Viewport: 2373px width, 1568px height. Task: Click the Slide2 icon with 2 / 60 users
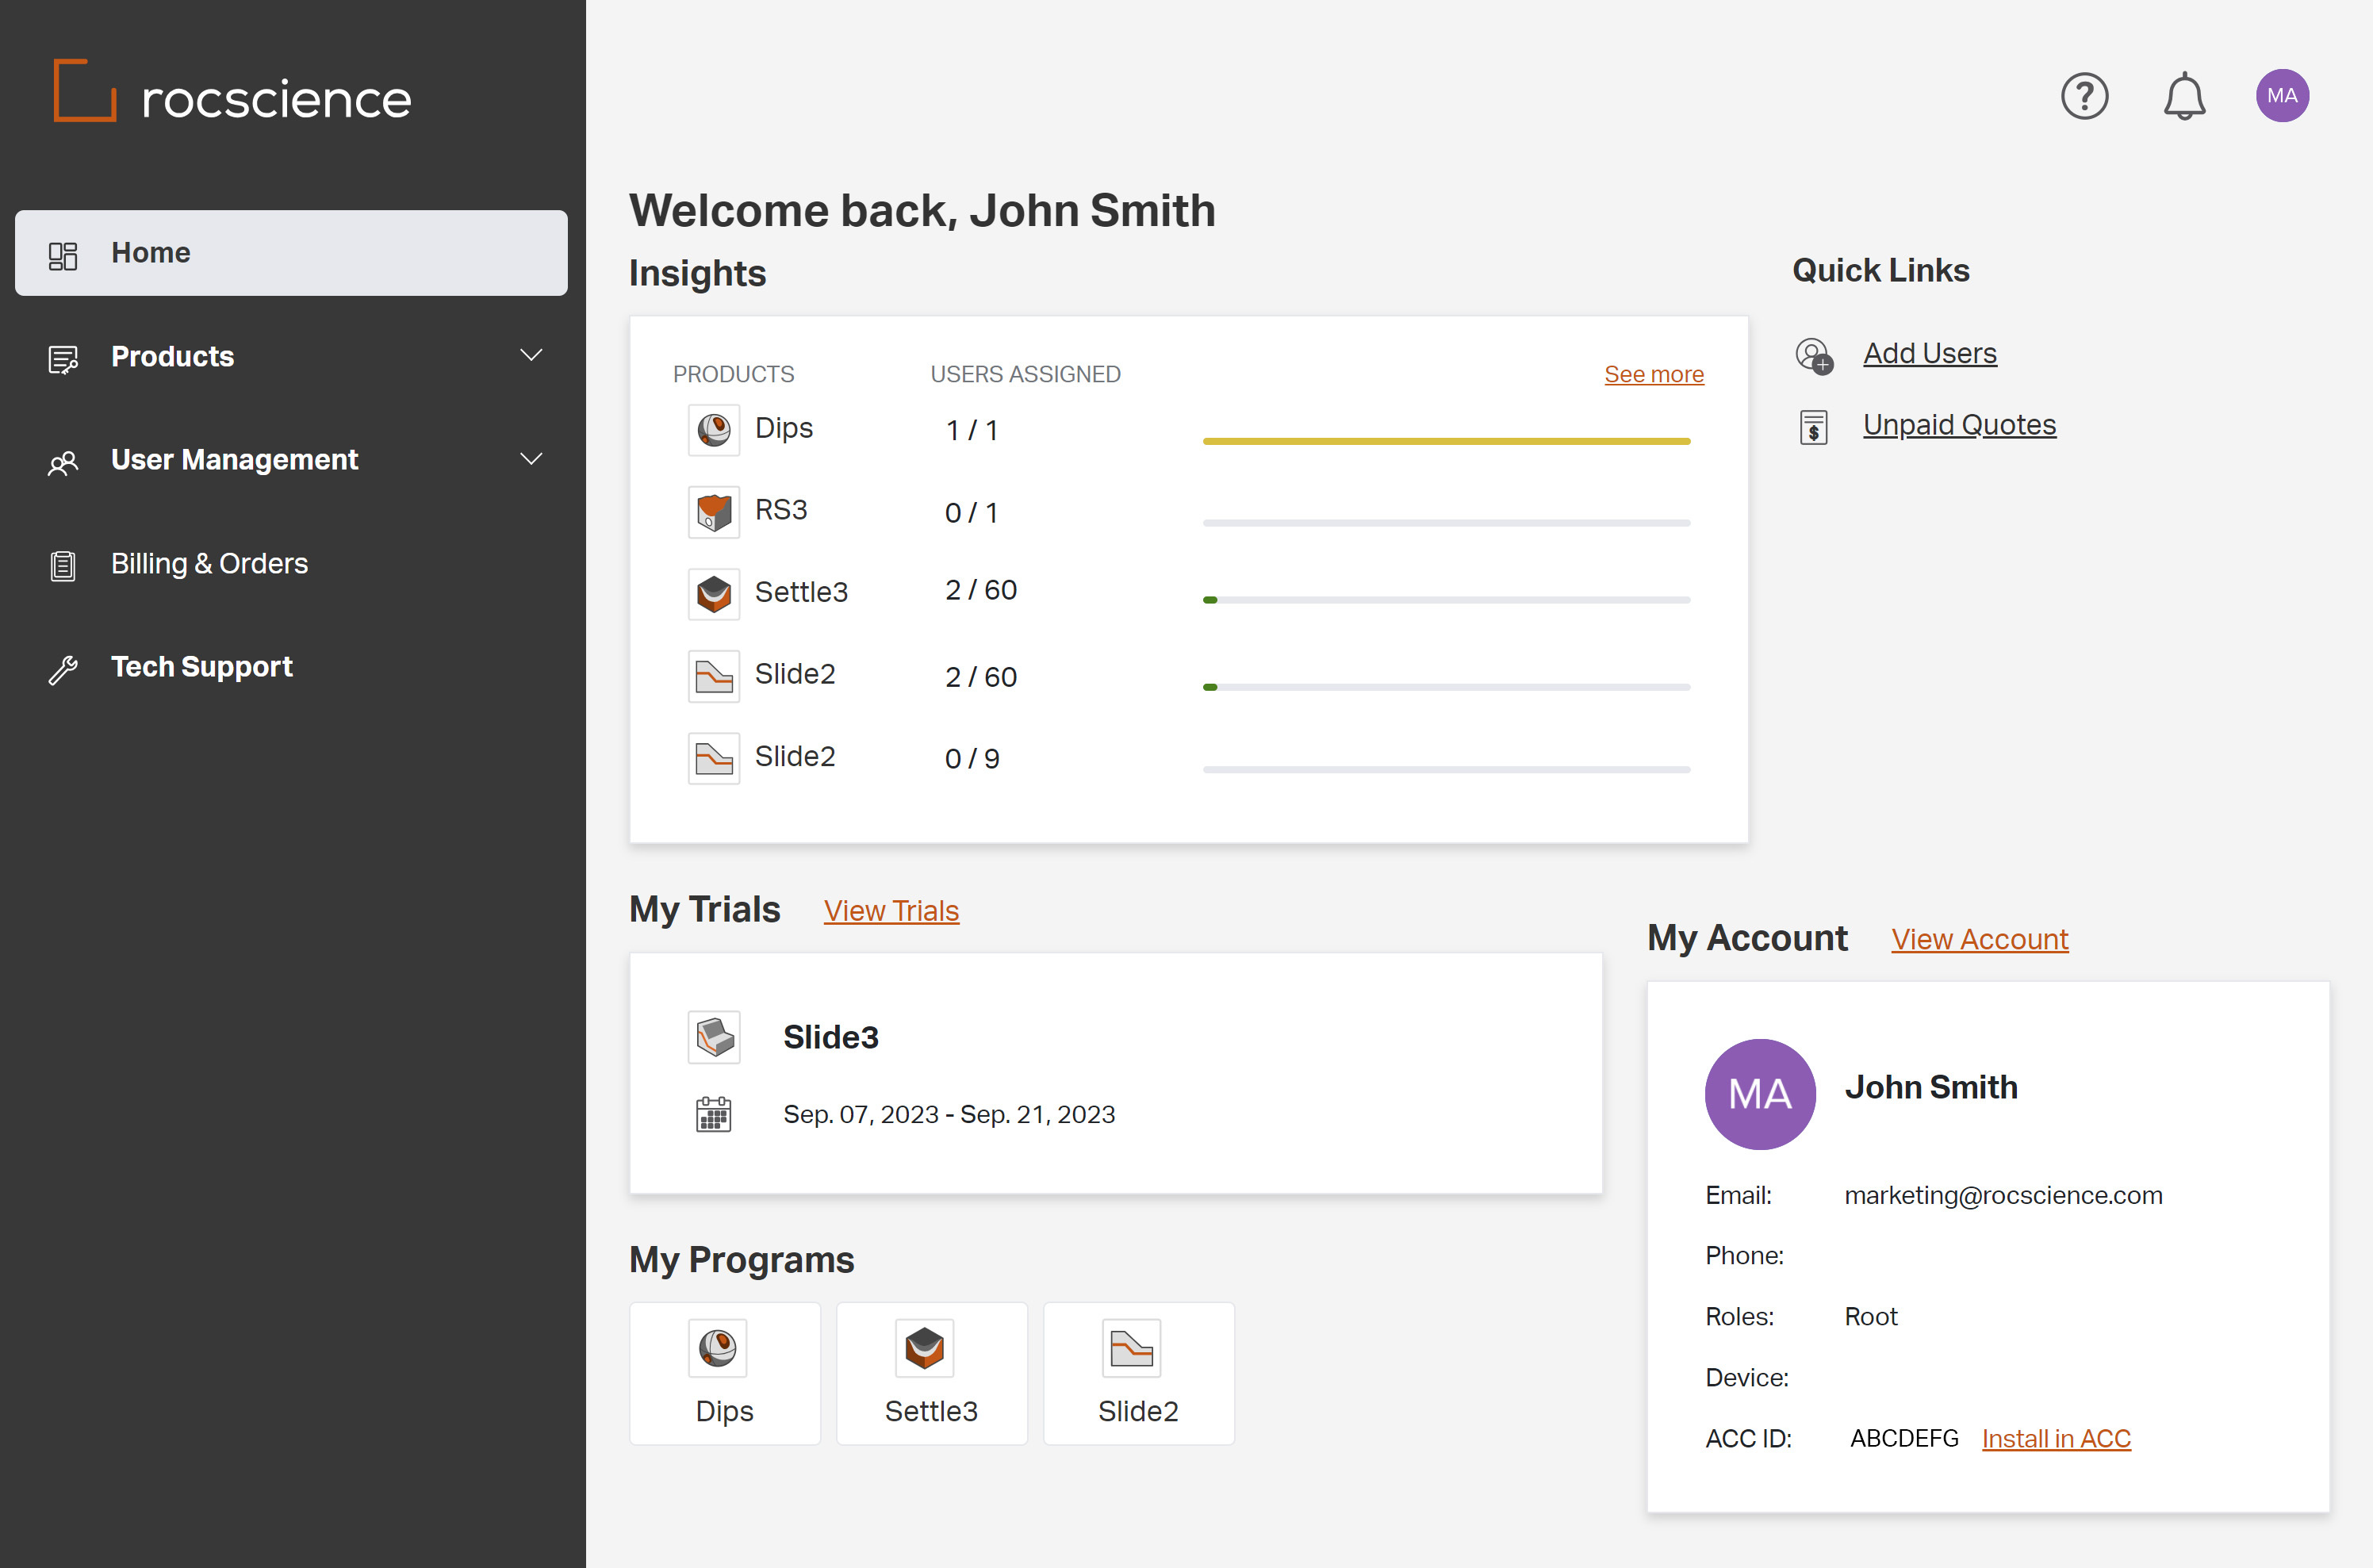pyautogui.click(x=714, y=676)
